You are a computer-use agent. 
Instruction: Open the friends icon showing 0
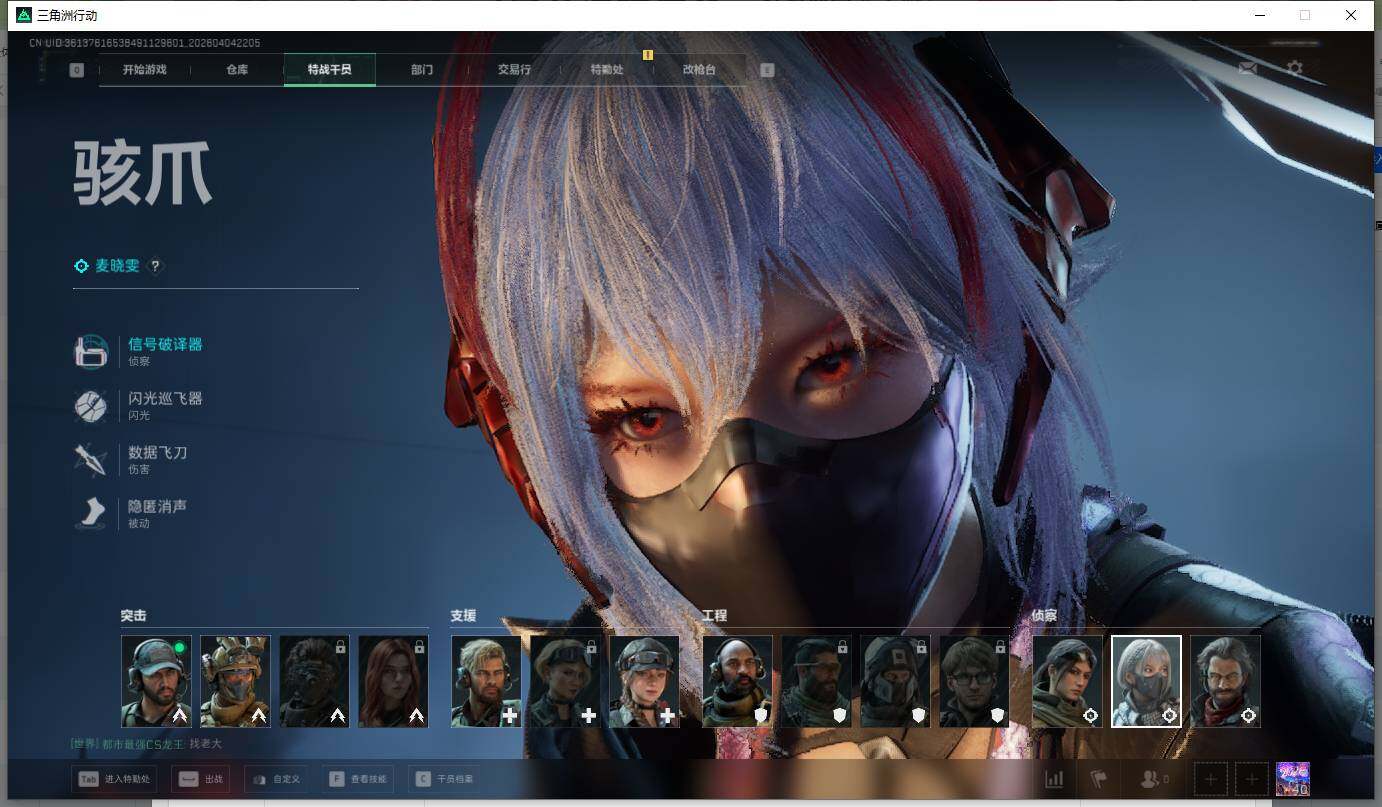pyautogui.click(x=1154, y=779)
